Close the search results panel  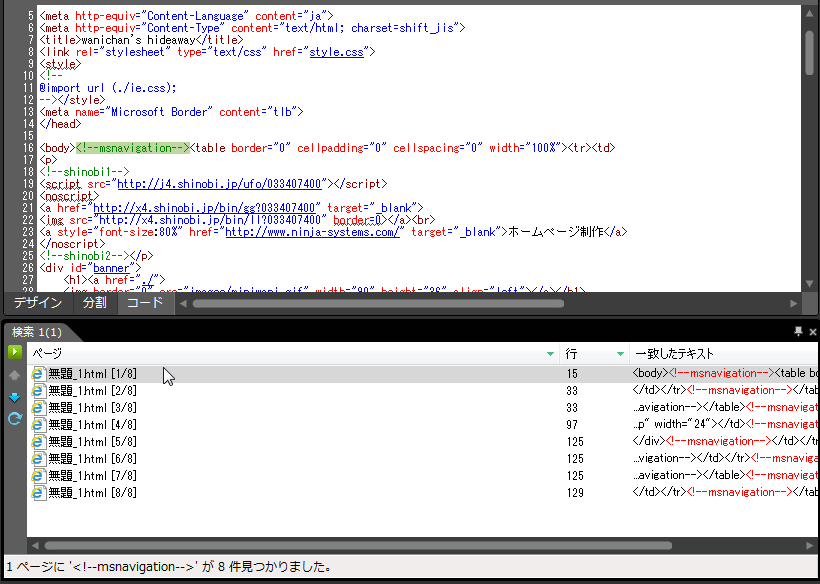[813, 331]
